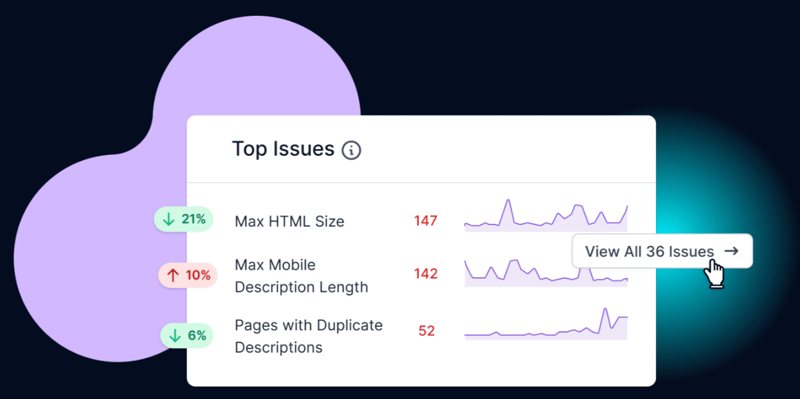Select the 10% increase badge
The image size is (800, 399).
188,276
